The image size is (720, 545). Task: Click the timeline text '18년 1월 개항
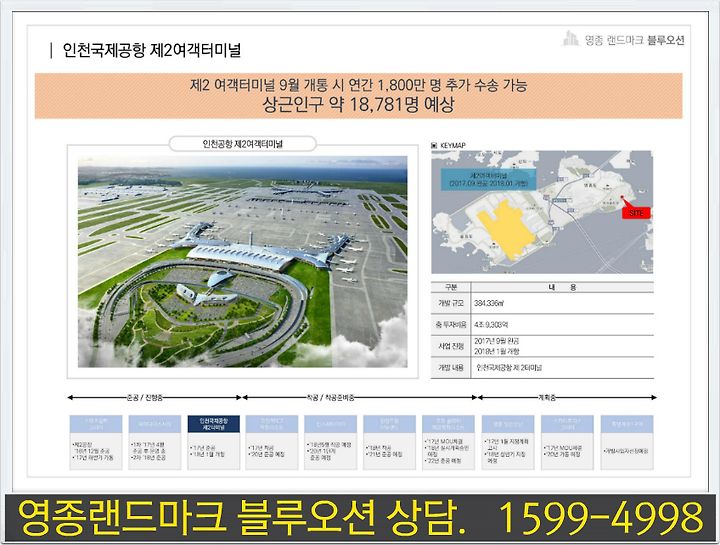208,454
